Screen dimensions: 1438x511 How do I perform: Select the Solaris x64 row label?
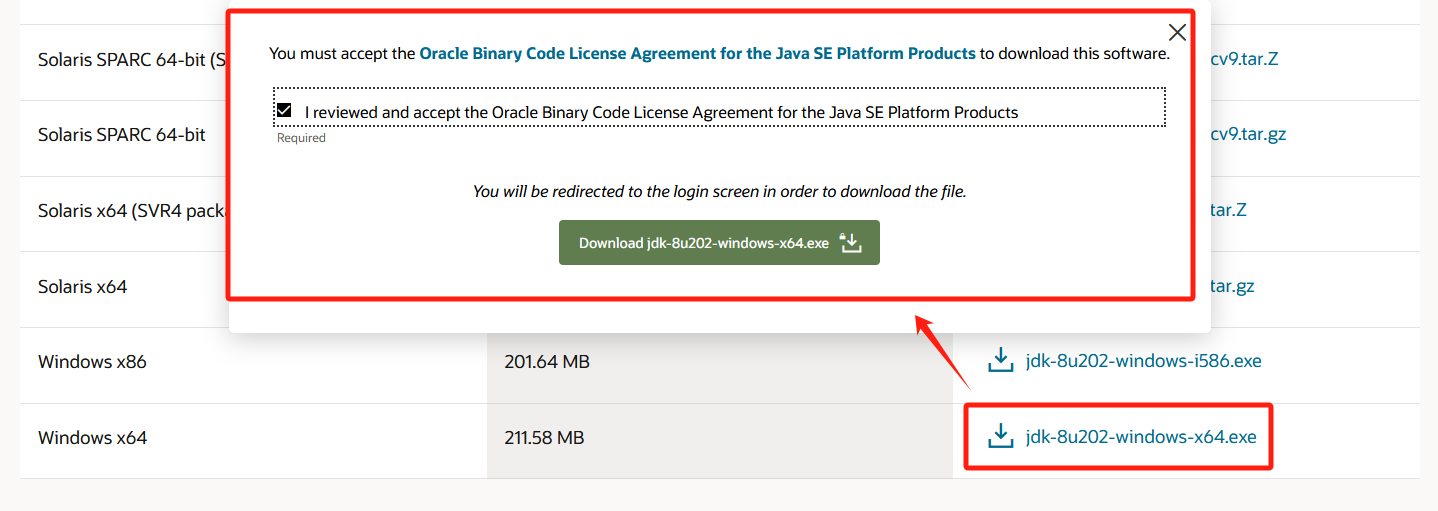click(x=83, y=287)
